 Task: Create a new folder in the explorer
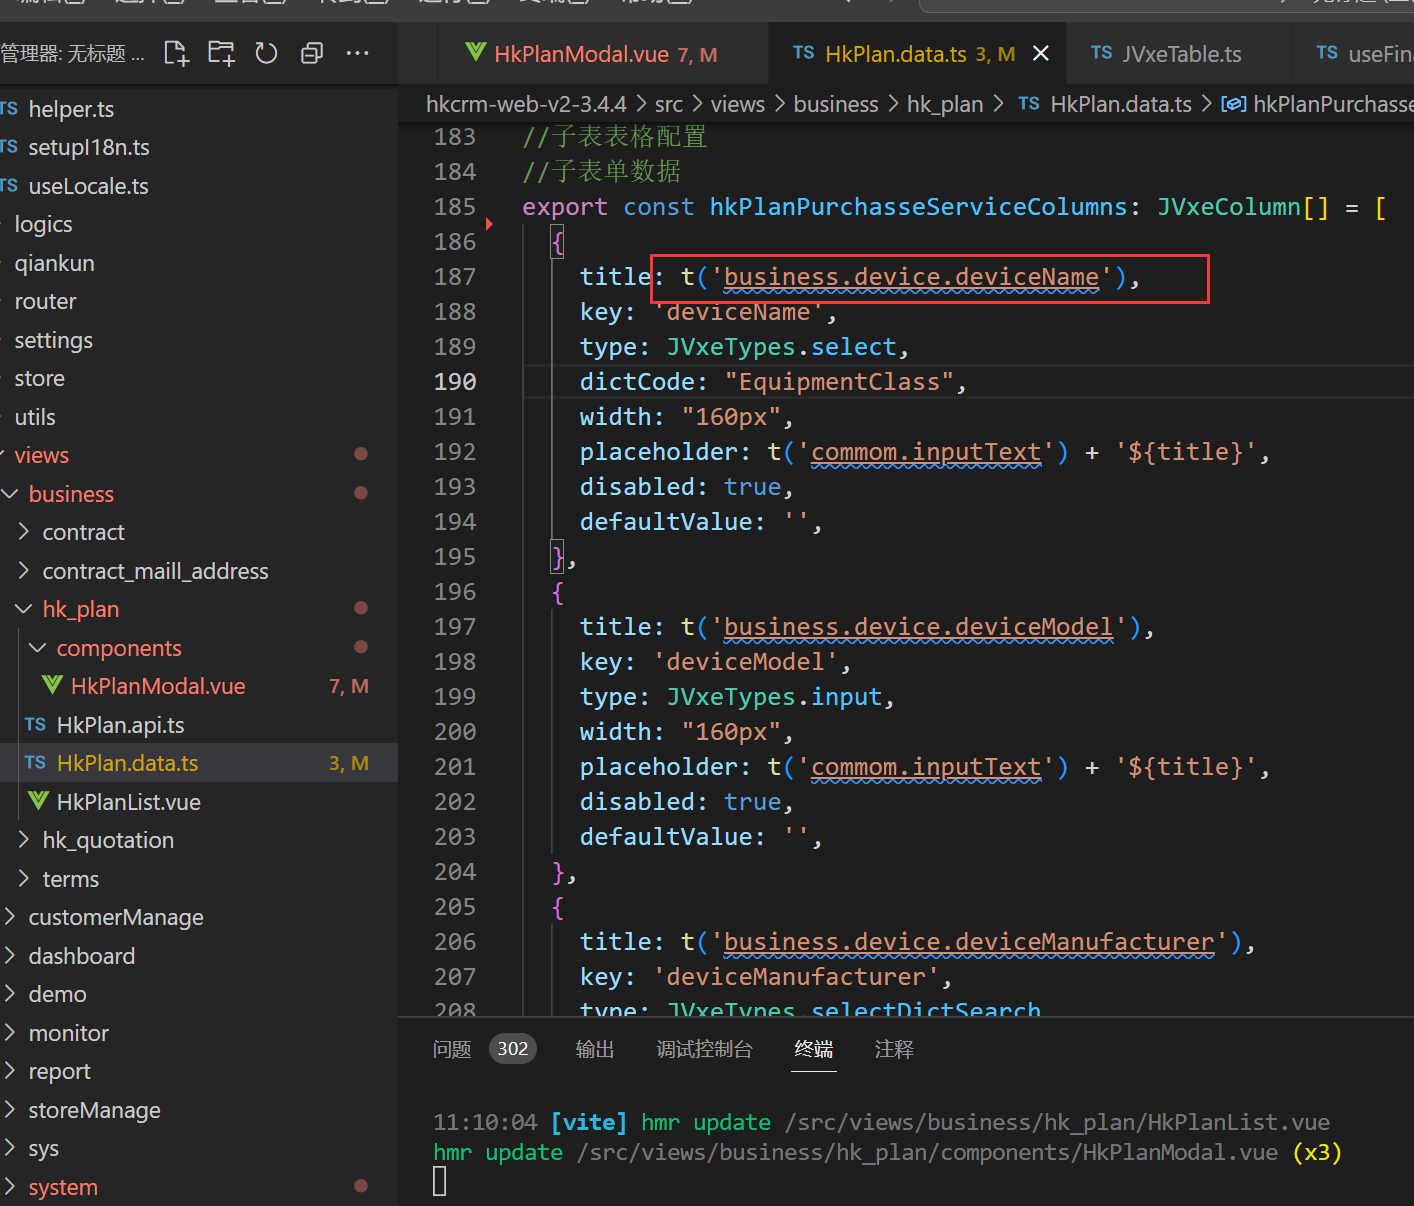220,53
